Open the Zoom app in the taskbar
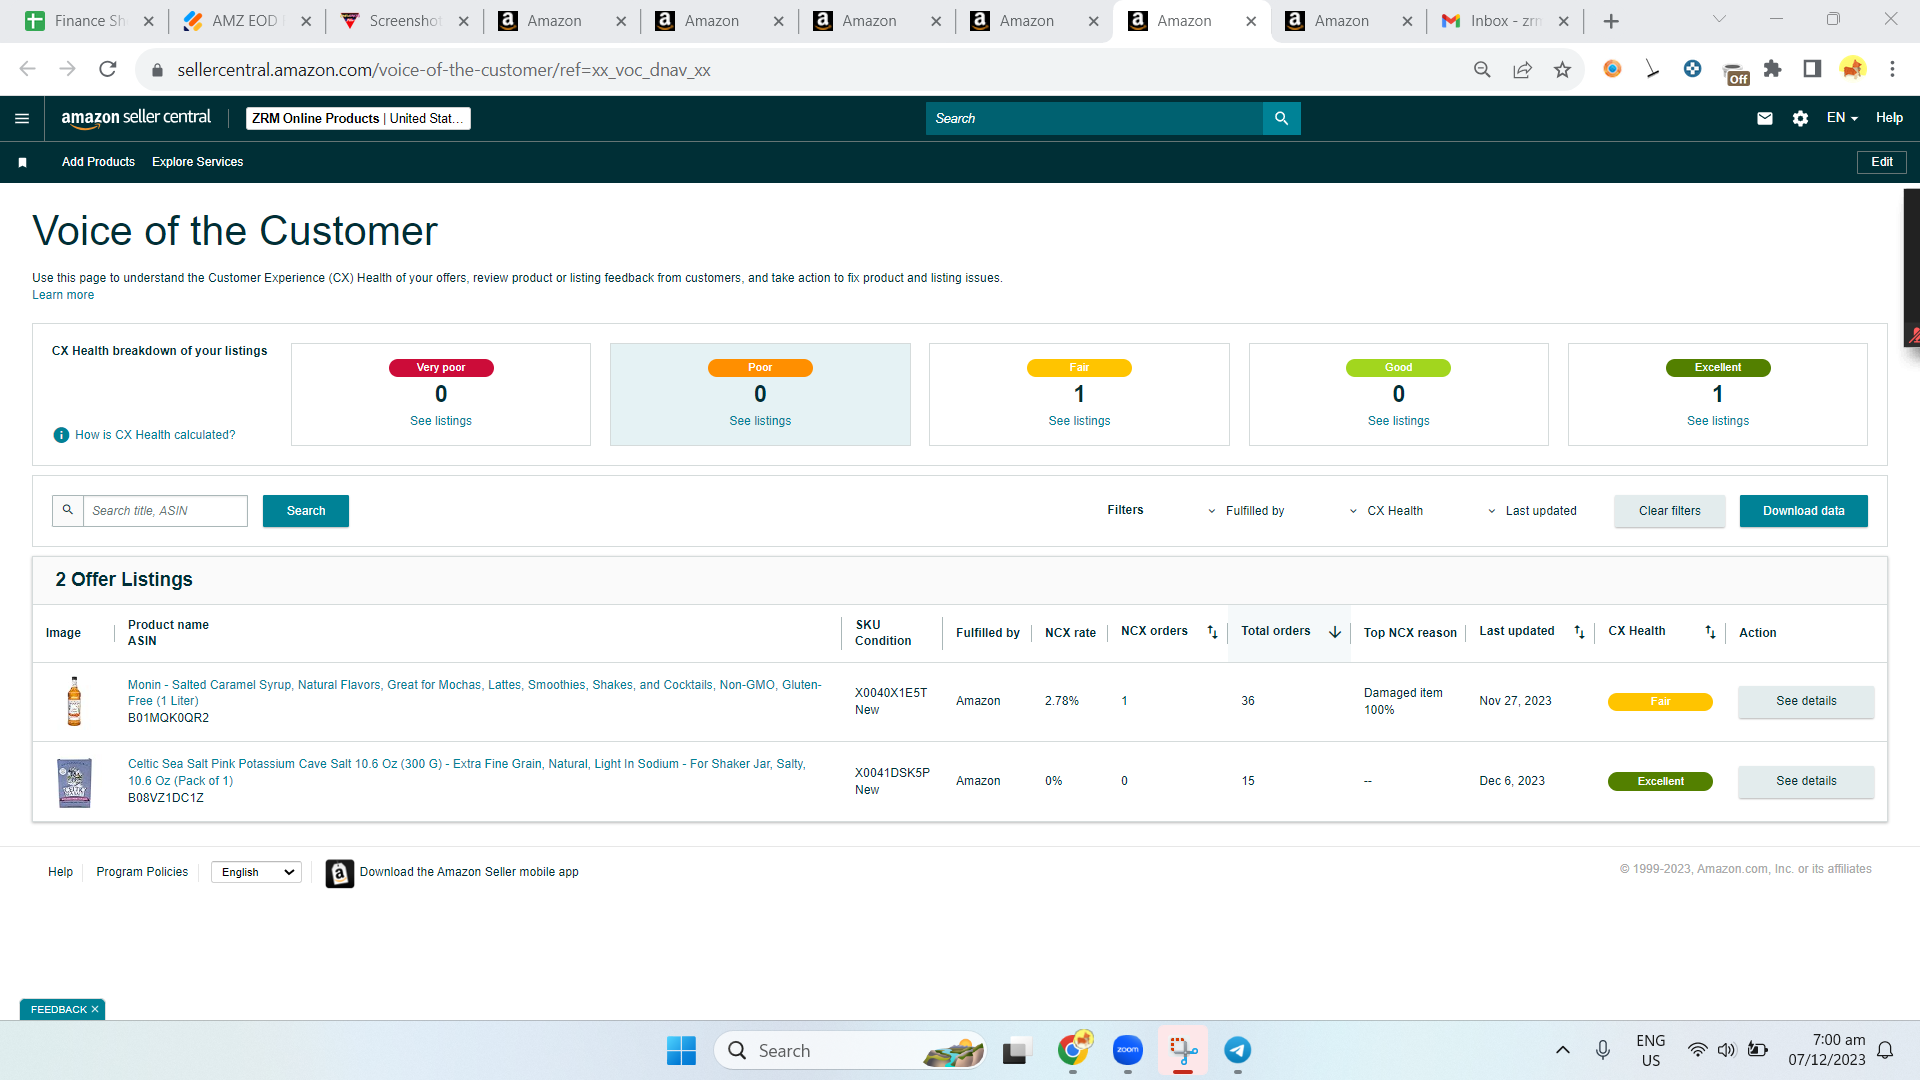This screenshot has width=1920, height=1080. [1128, 1050]
